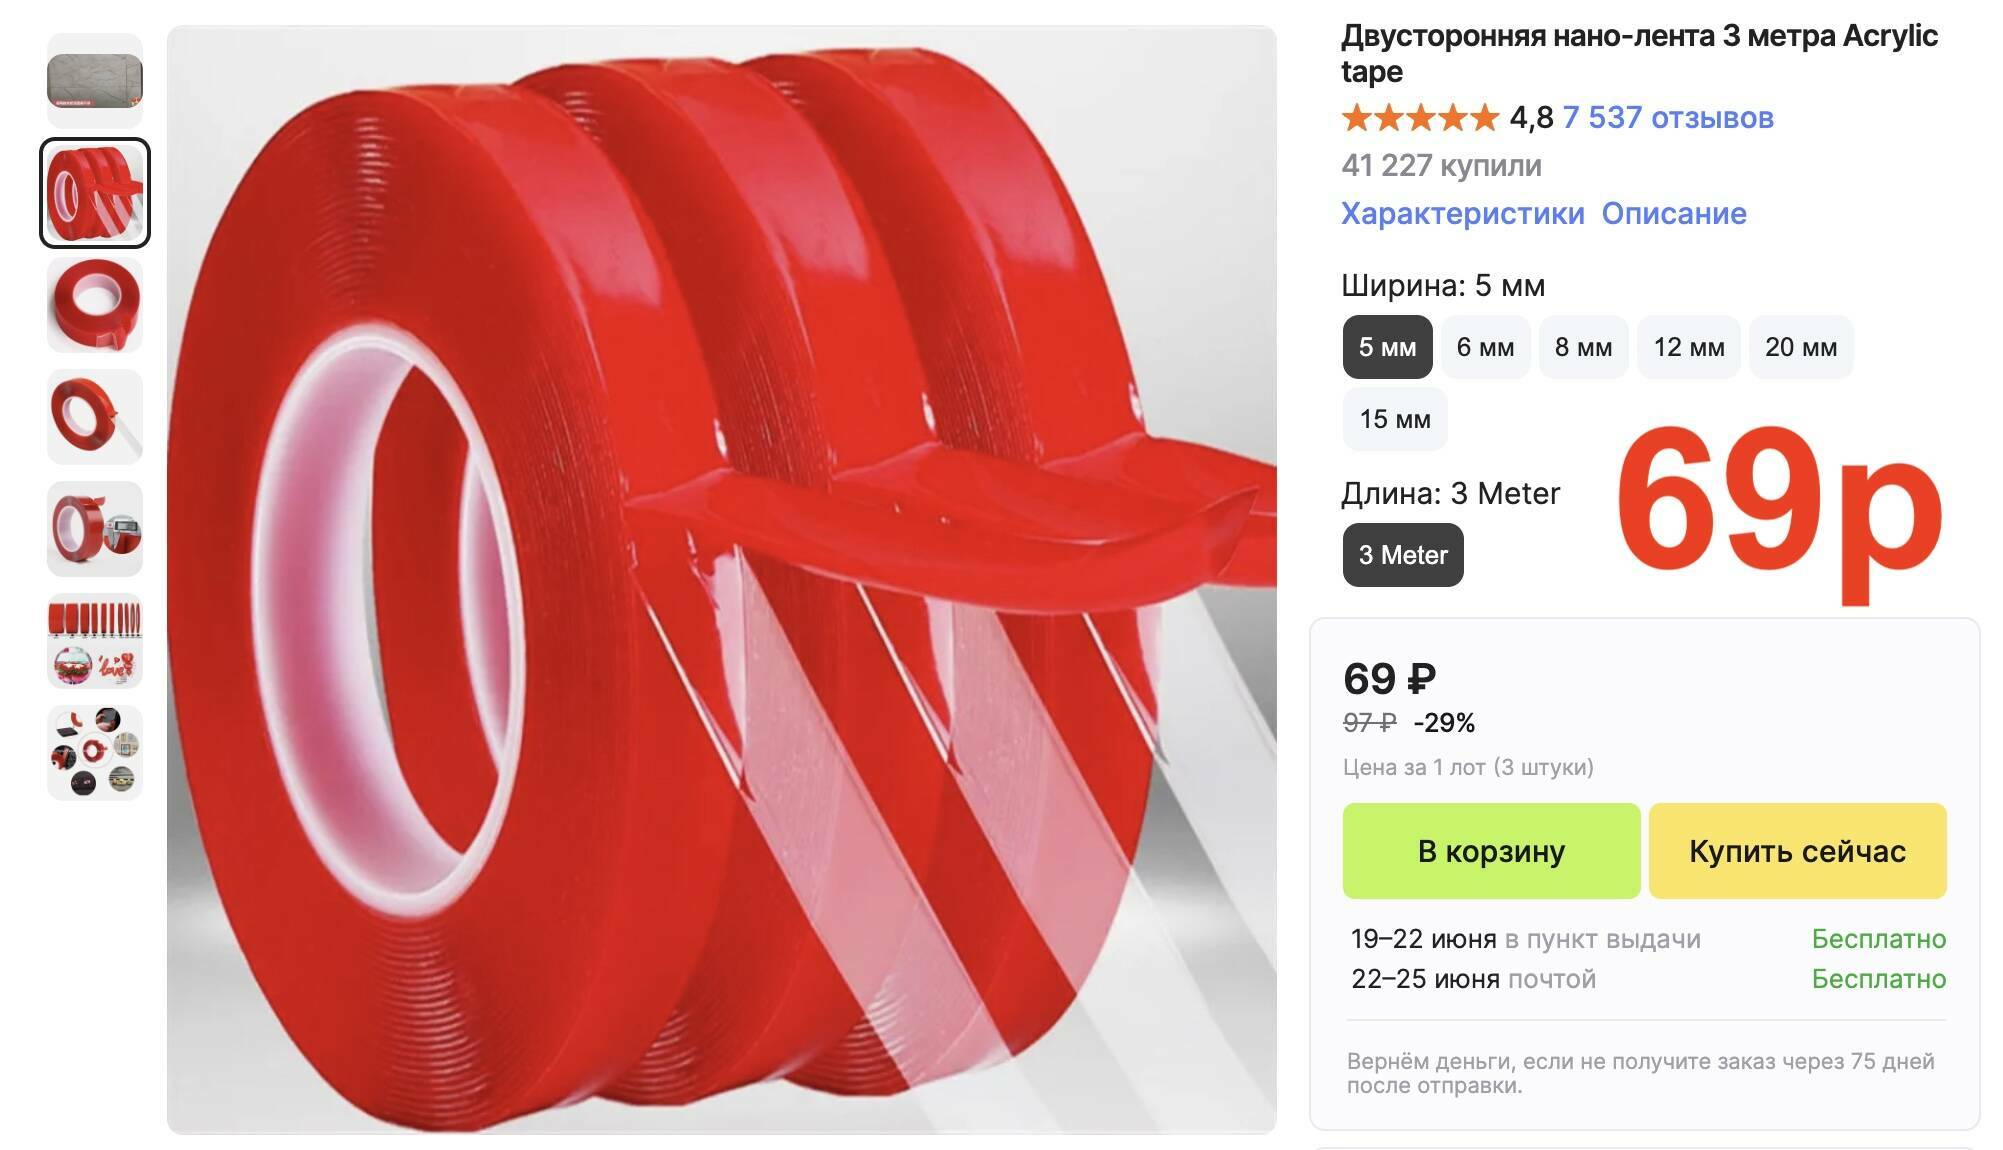Choose the 5 мм width option
Image resolution: width=2003 pixels, height=1150 pixels.
pyautogui.click(x=1387, y=347)
